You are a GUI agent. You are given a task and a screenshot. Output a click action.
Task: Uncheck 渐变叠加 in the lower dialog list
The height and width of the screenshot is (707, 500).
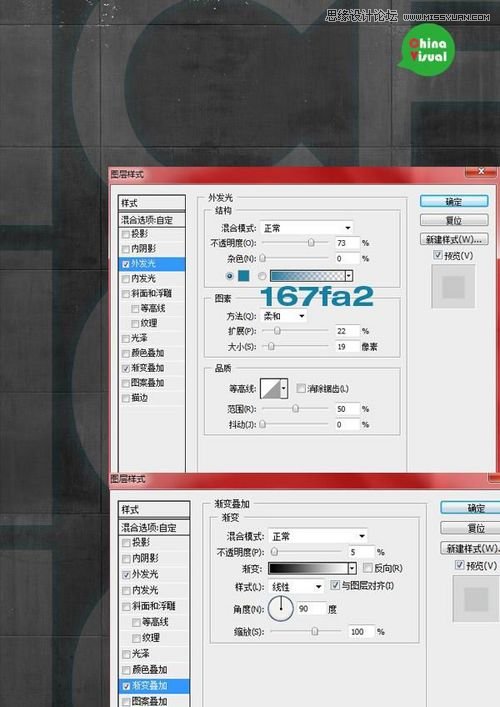[x=126, y=686]
